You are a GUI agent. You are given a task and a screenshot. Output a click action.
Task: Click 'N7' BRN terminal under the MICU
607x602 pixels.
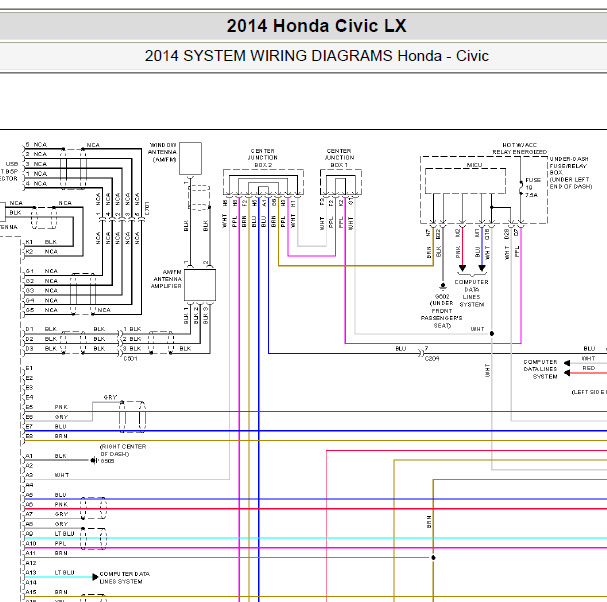[428, 233]
